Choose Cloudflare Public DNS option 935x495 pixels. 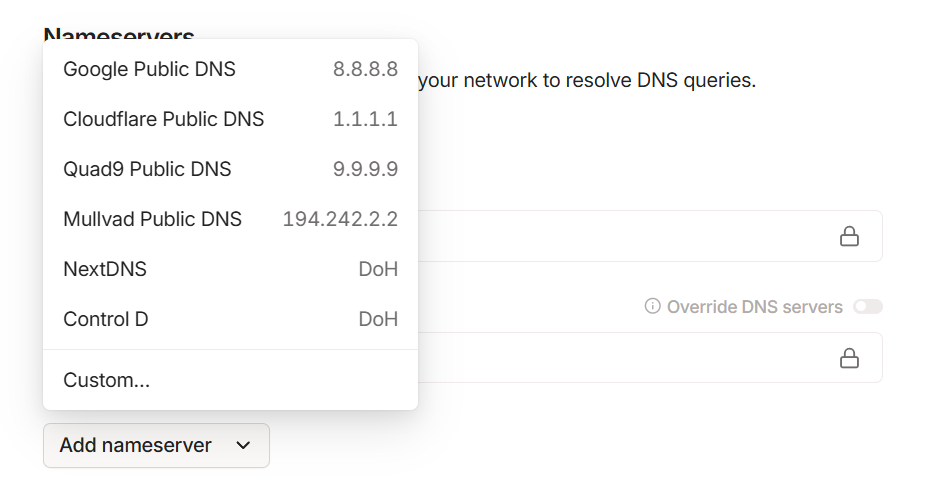pyautogui.click(x=164, y=119)
